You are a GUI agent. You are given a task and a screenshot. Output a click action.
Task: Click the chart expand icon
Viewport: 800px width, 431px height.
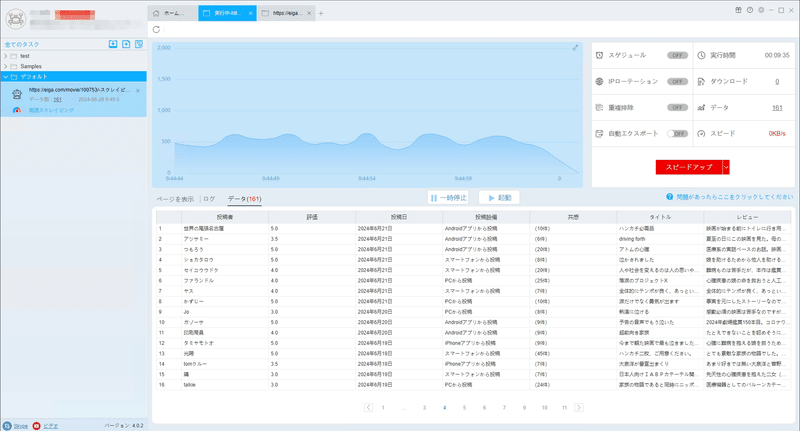pyautogui.click(x=575, y=47)
